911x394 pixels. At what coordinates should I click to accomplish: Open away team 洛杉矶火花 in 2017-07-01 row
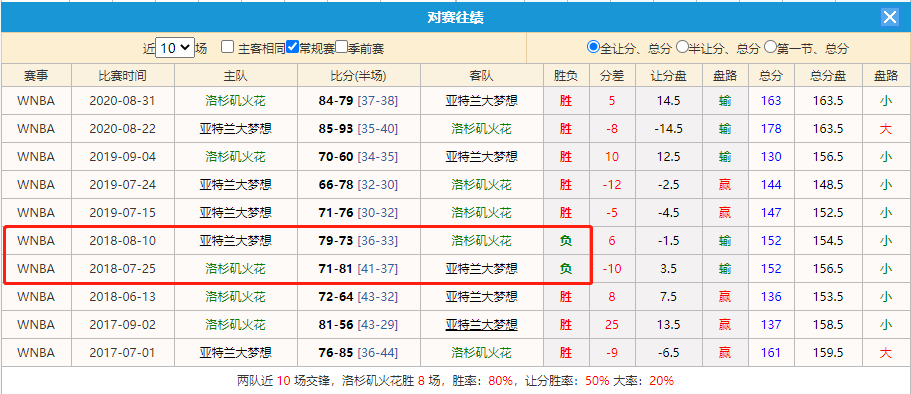(482, 353)
